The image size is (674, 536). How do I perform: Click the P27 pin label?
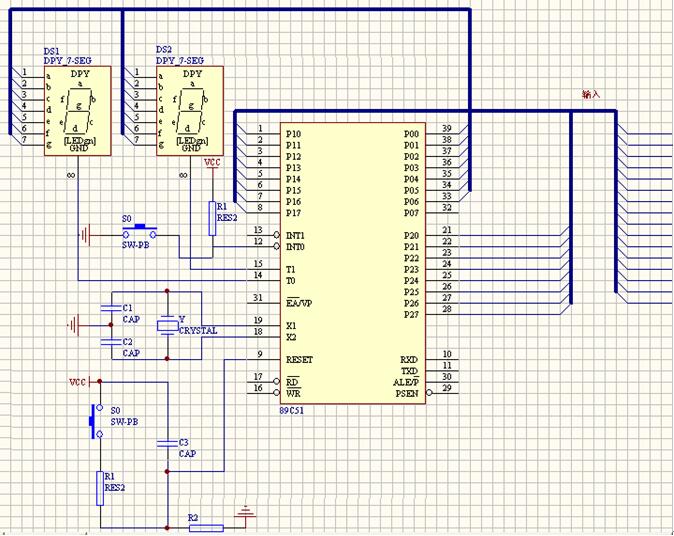point(411,314)
